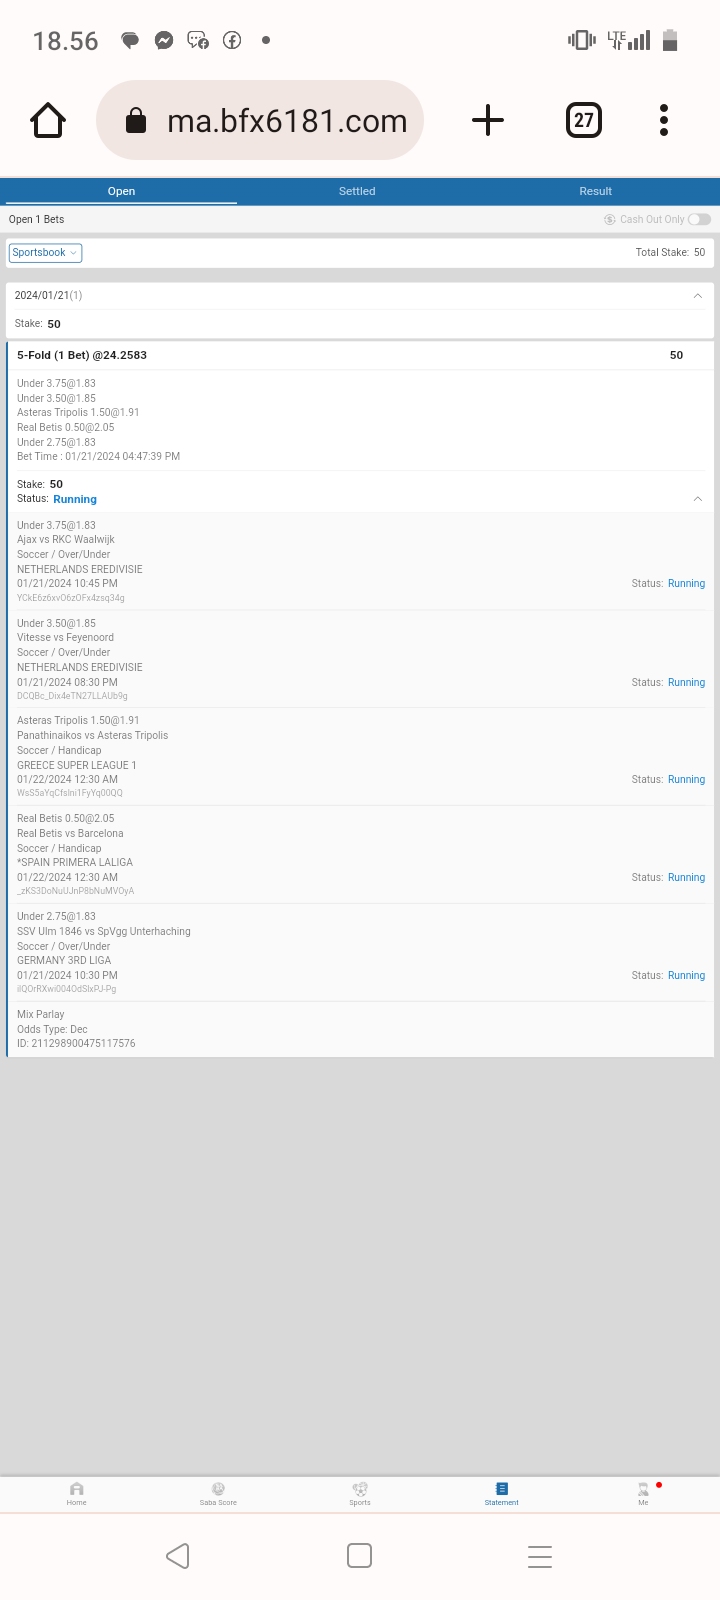The image size is (720, 1600).
Task: Toggle the Cash Out Only switch
Action: [699, 219]
